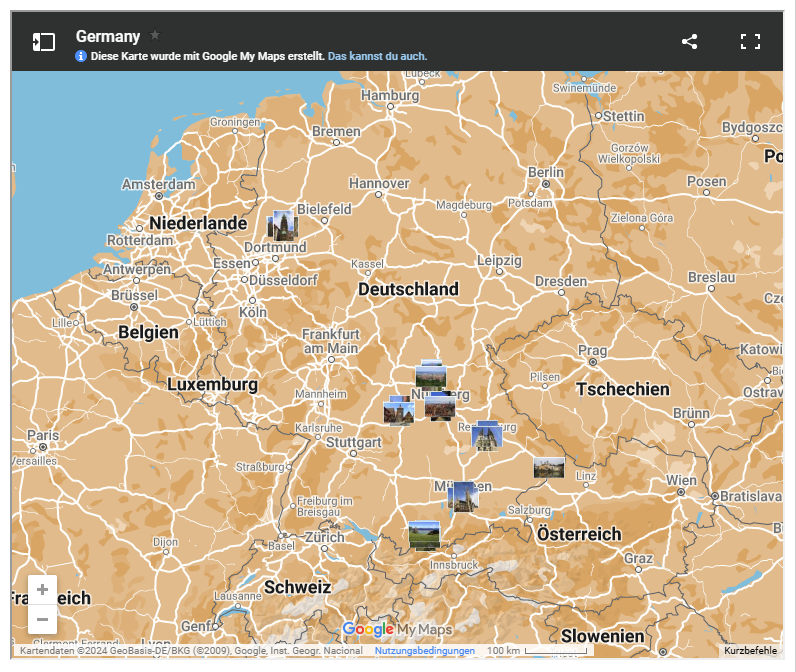Open the photo marker north of Stuttgart's east
Screen dimensions: 796x672
coord(399,411)
